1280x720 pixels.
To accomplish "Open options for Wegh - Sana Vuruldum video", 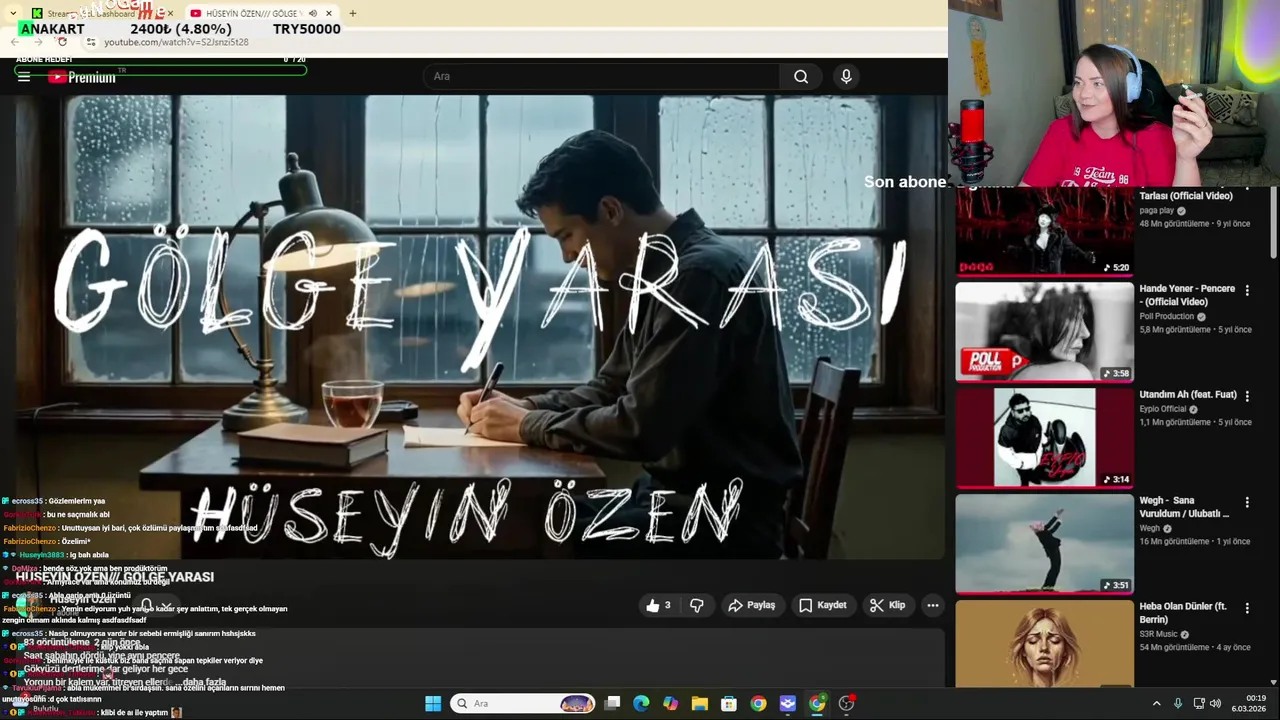I will click(x=1247, y=502).
